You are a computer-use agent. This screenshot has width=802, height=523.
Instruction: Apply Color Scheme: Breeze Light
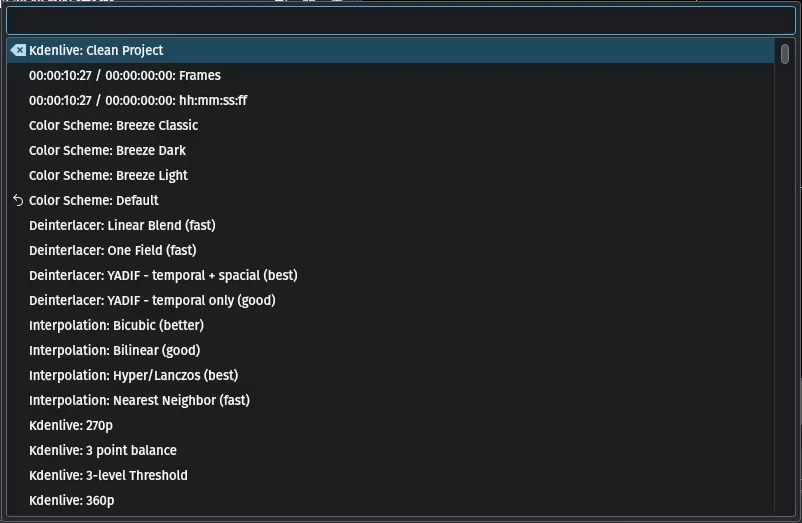[390, 175]
